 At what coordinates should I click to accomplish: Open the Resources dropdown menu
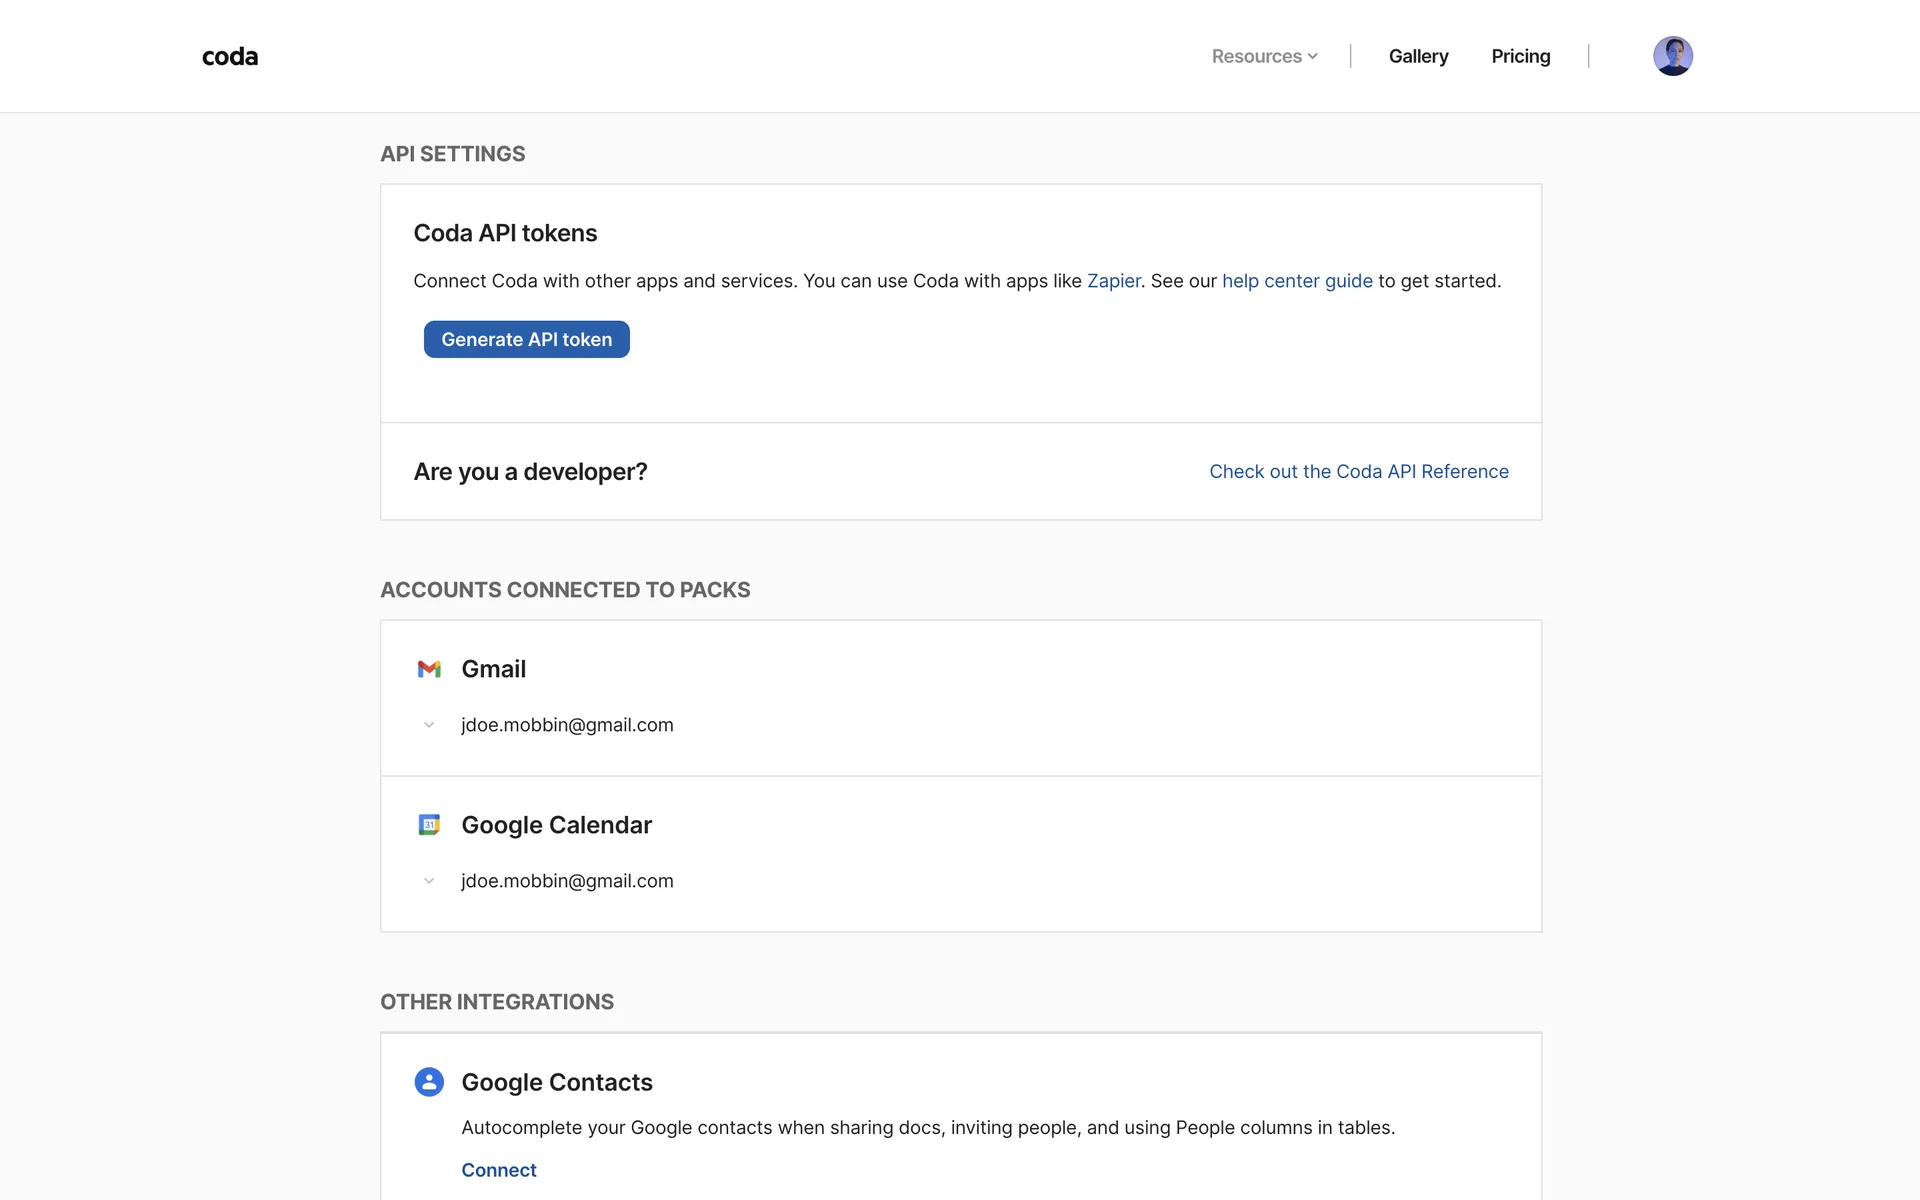1264,57
